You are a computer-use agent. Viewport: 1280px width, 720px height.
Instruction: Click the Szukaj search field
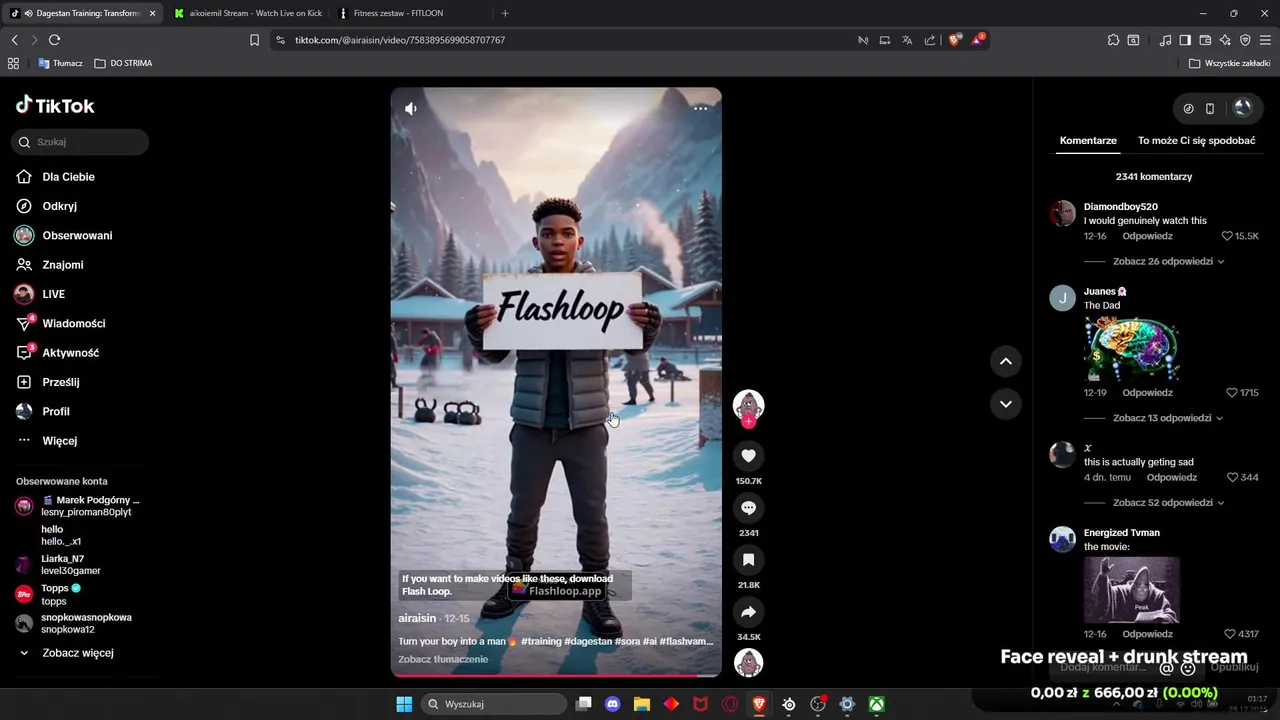point(80,142)
